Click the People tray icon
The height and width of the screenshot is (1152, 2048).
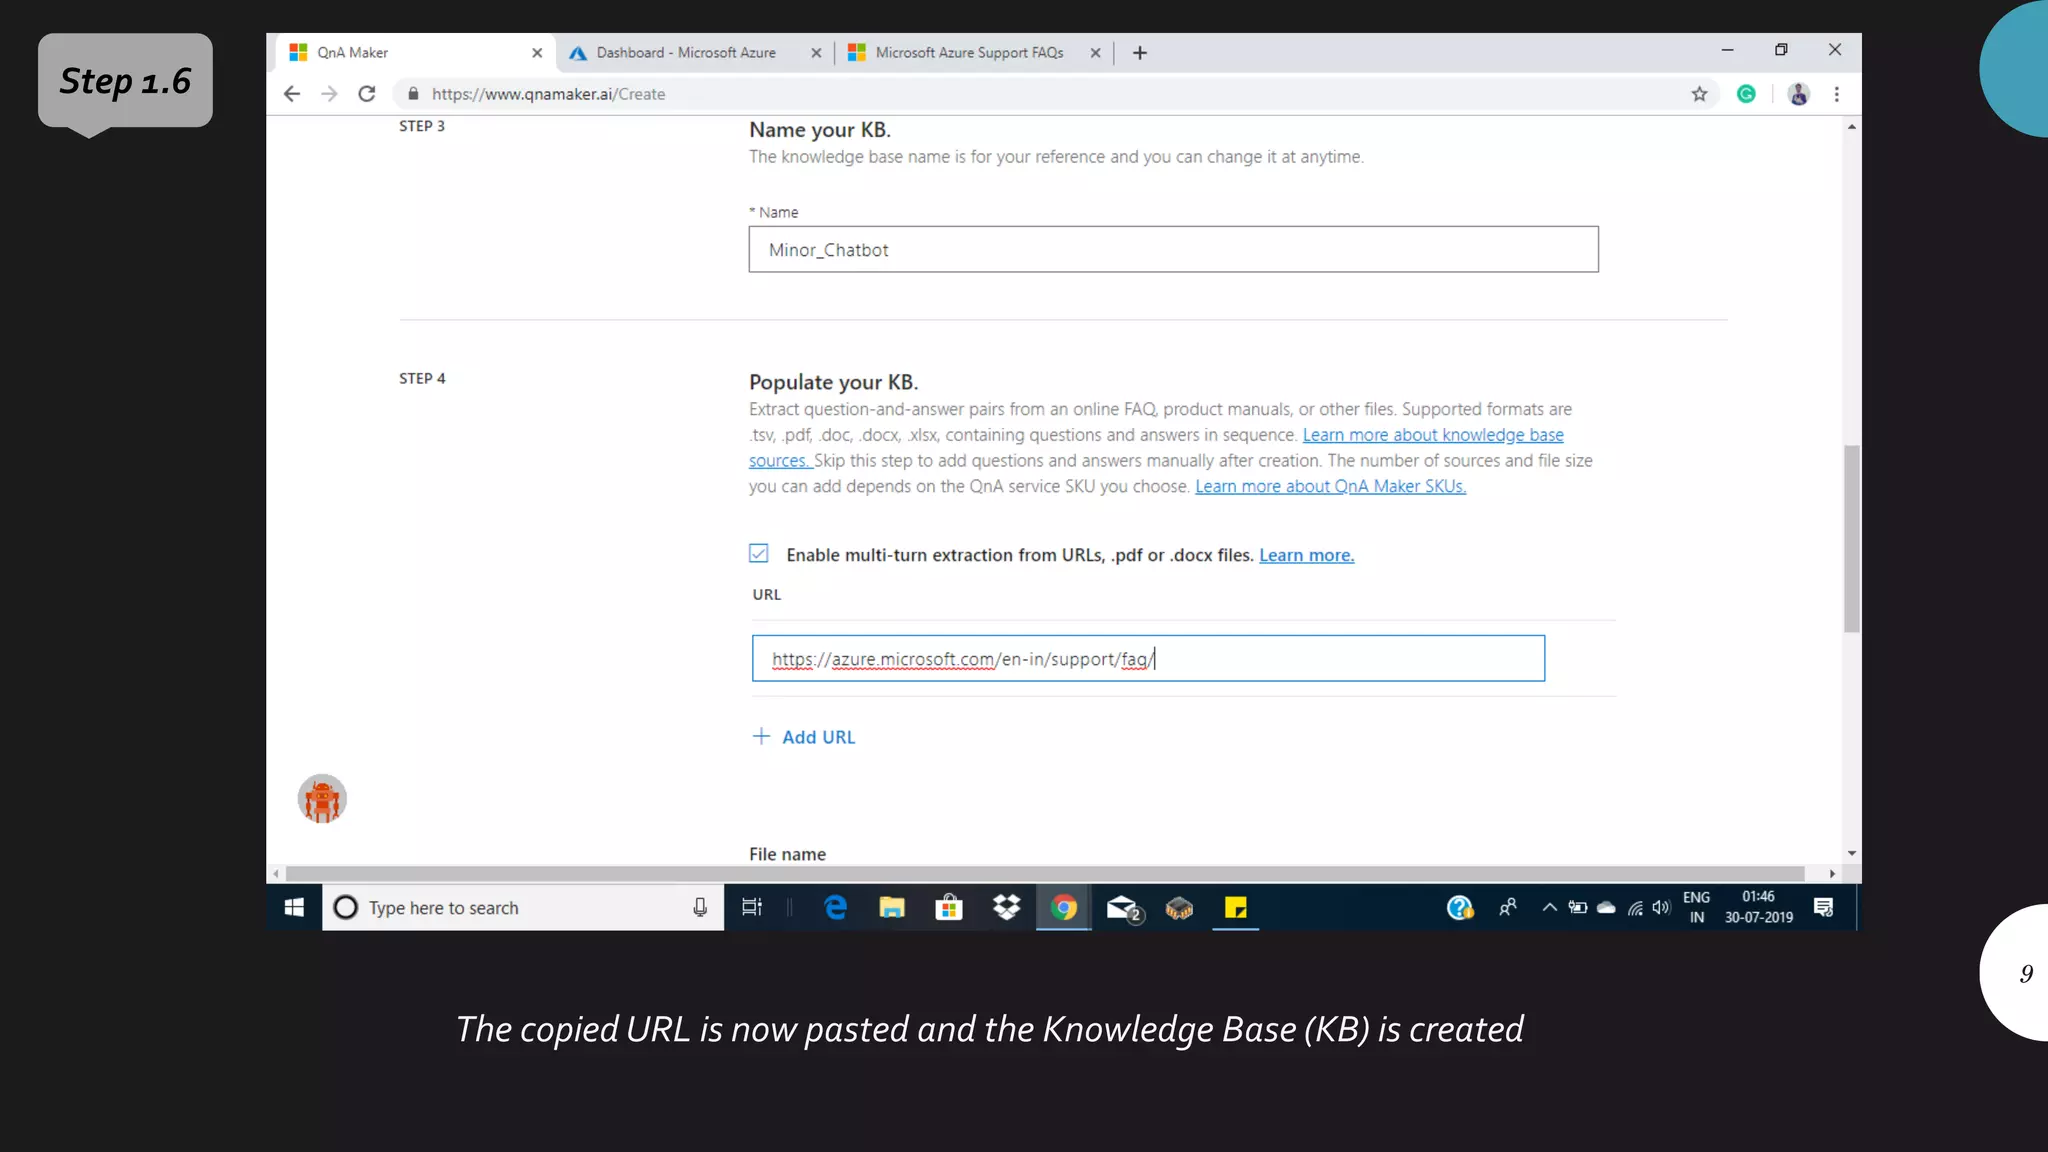[x=1508, y=907]
